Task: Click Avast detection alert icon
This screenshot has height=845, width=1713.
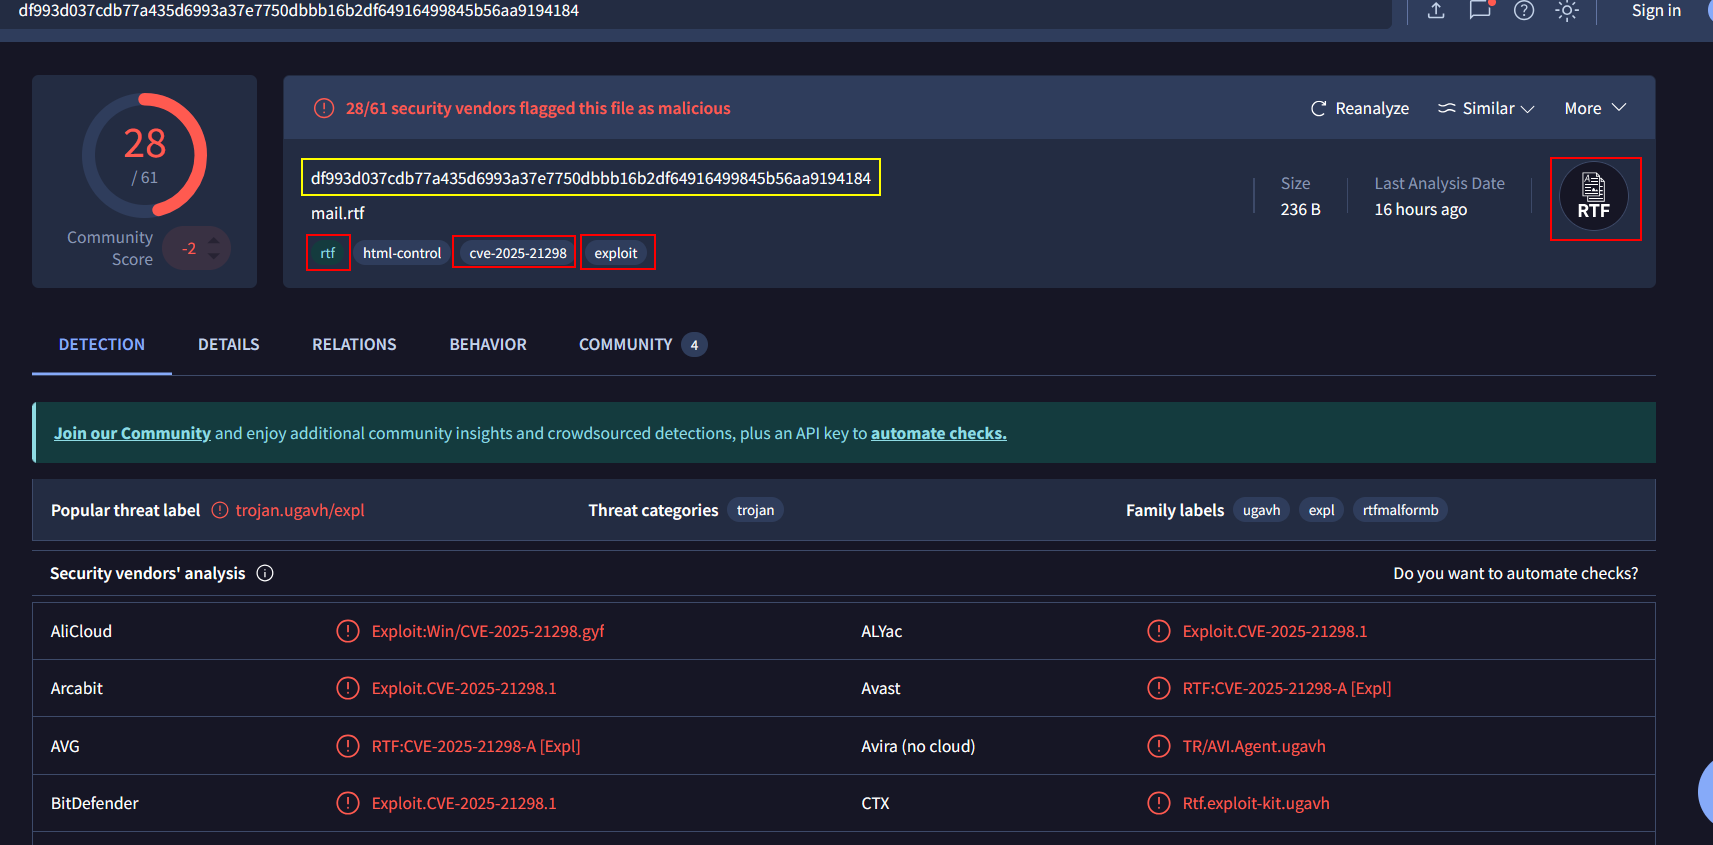Action: [1159, 688]
